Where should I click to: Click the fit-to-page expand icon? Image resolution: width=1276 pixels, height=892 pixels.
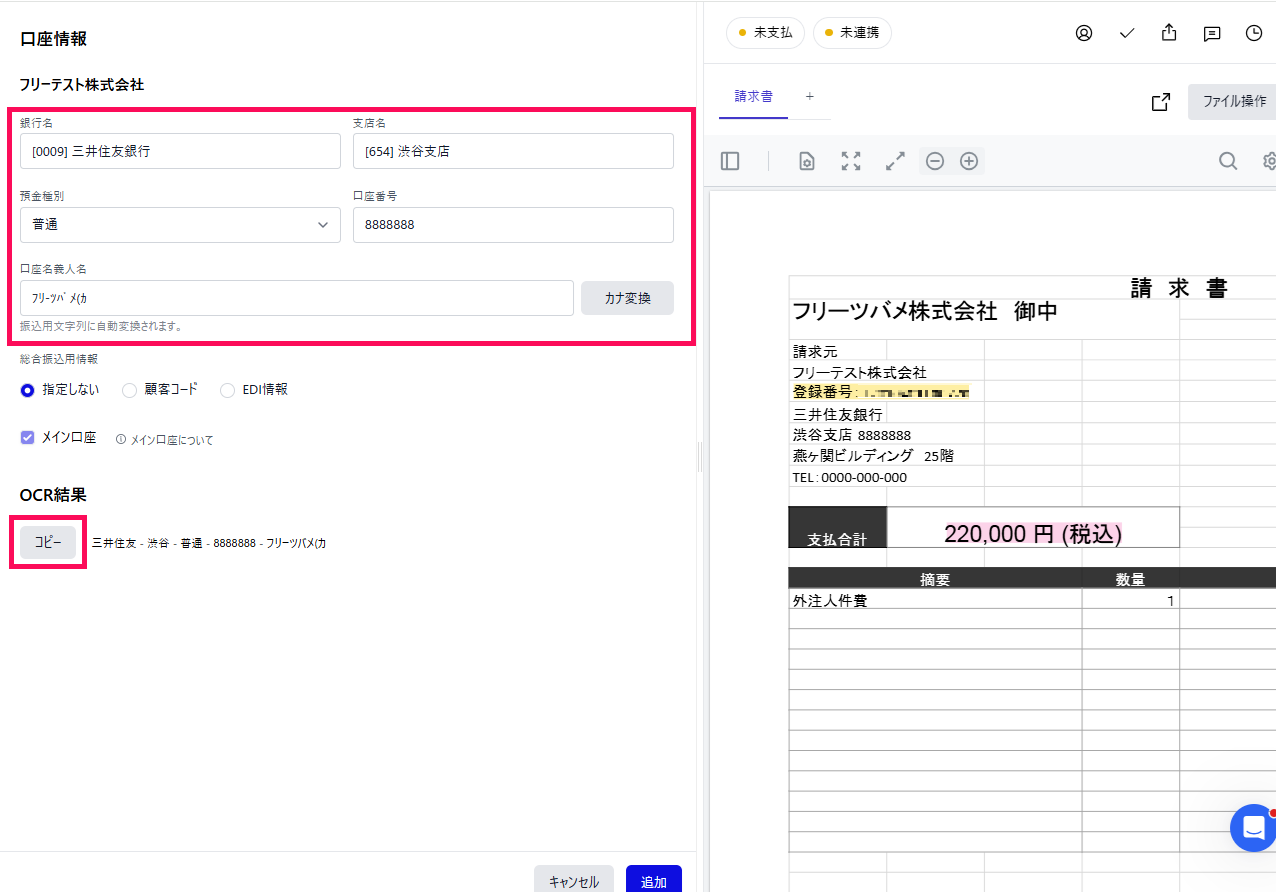pyautogui.click(x=851, y=161)
